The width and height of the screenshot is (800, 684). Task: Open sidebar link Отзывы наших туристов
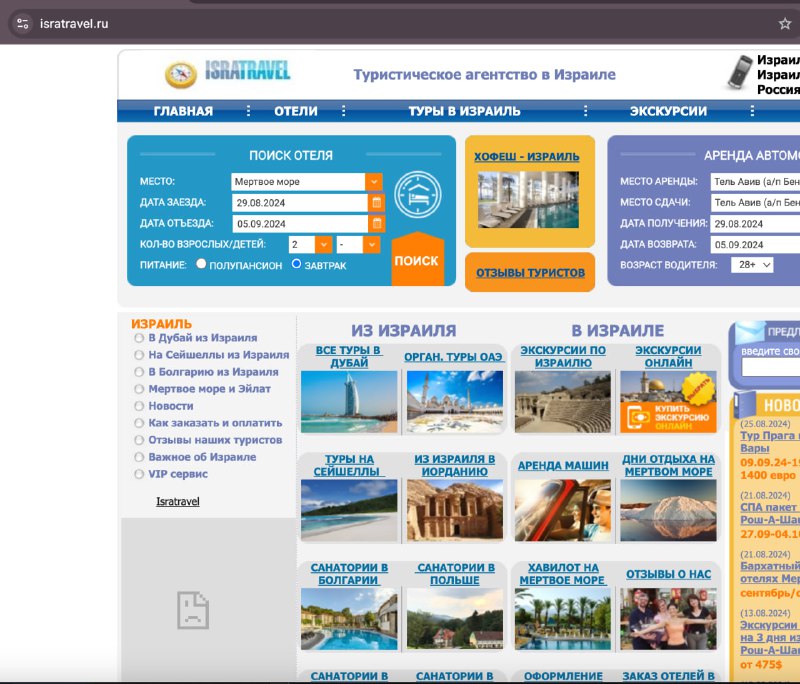point(215,440)
